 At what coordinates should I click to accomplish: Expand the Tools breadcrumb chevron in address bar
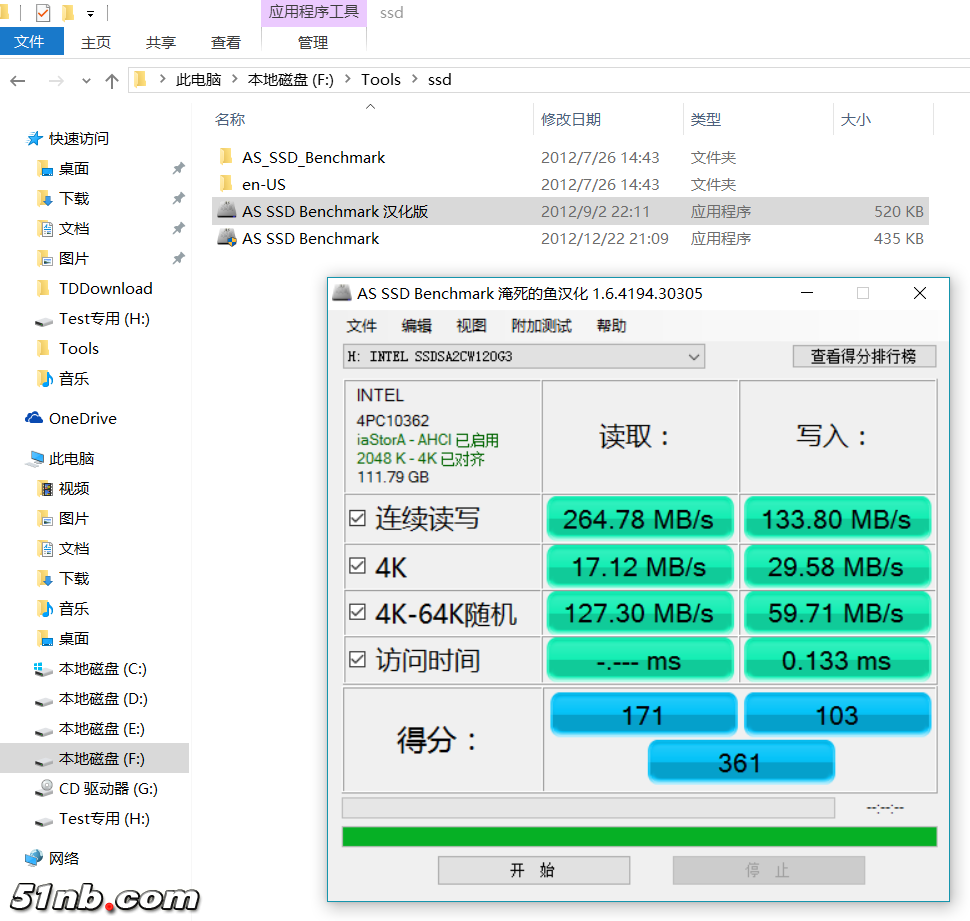click(x=414, y=80)
